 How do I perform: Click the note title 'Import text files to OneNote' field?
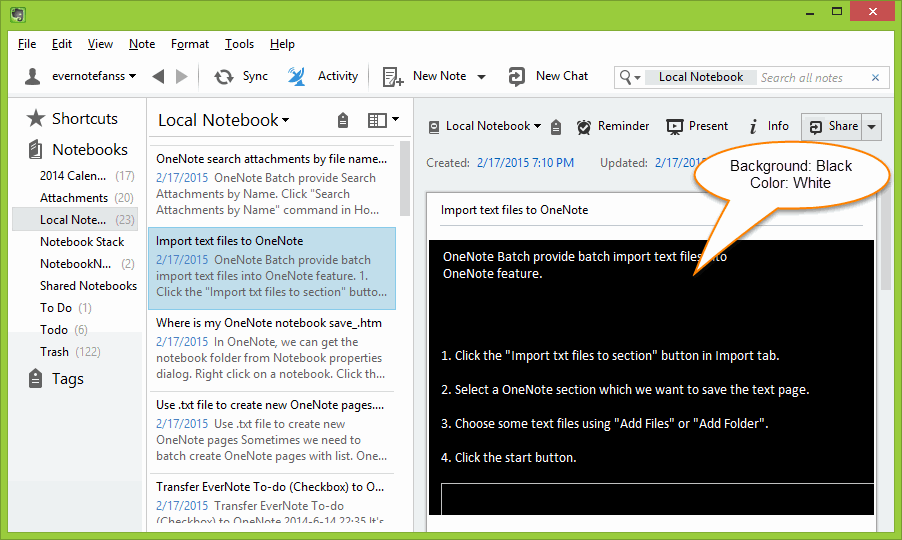click(x=651, y=210)
